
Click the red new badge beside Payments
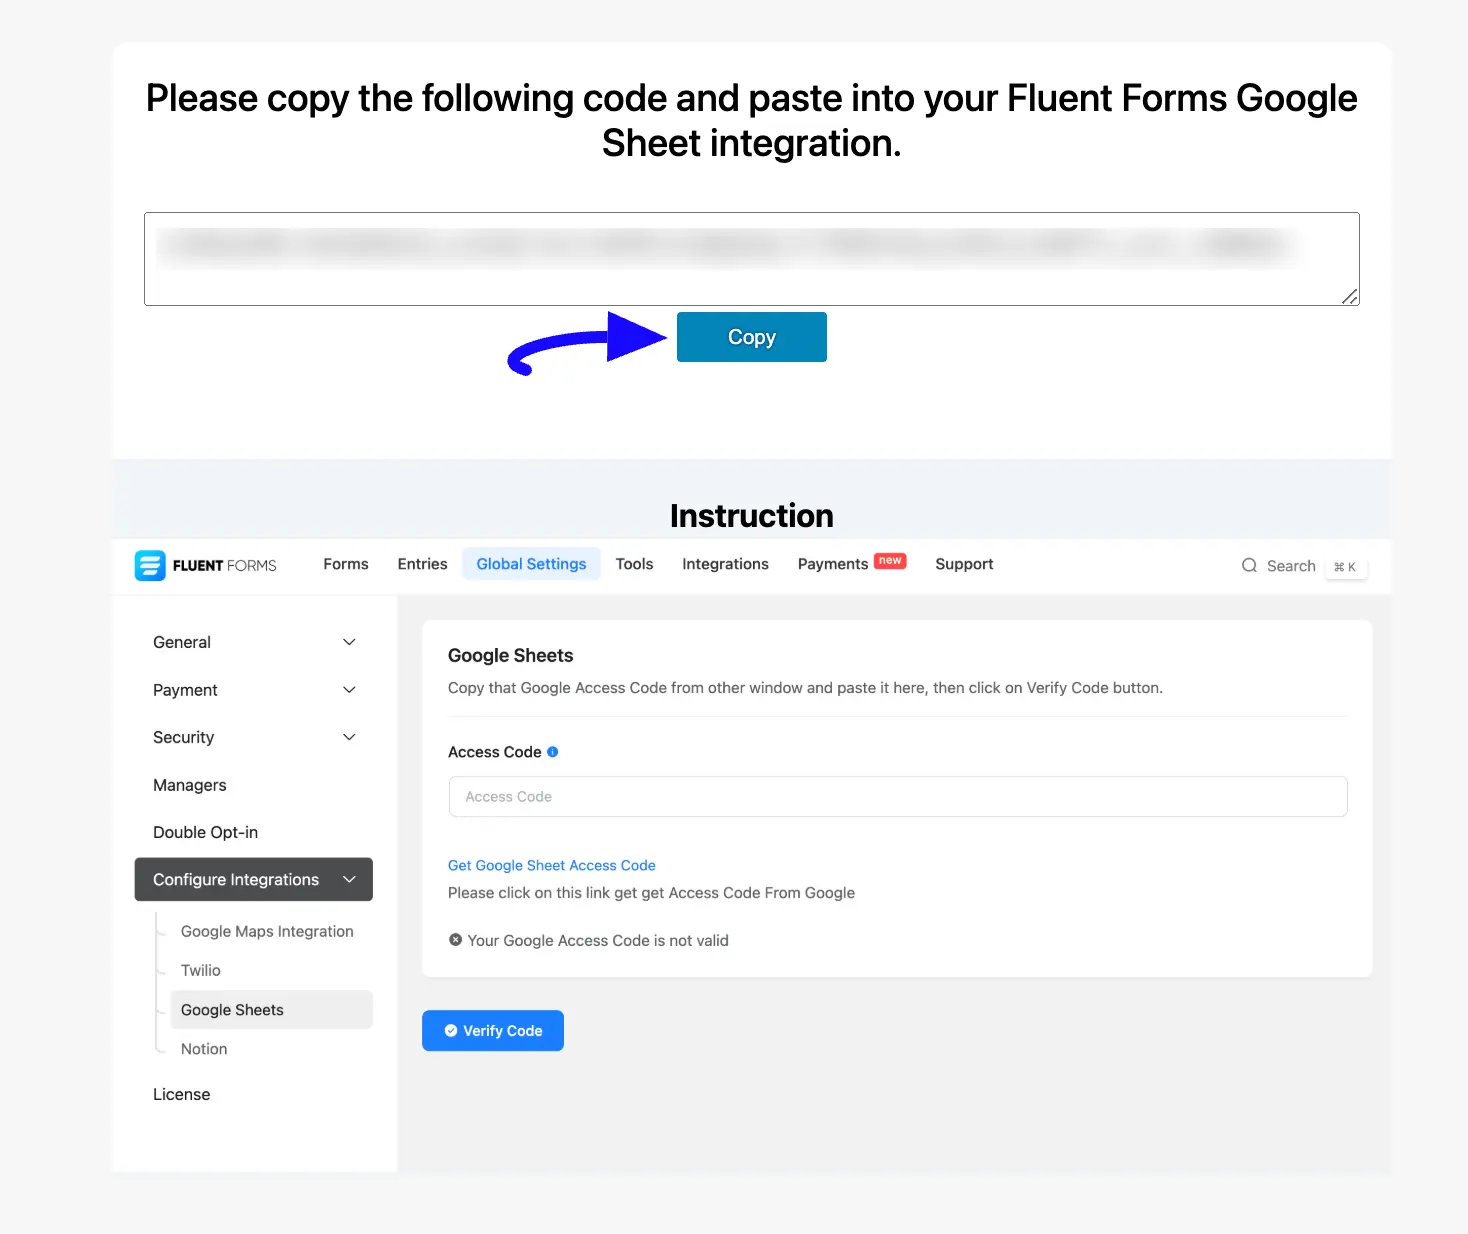[x=890, y=561]
